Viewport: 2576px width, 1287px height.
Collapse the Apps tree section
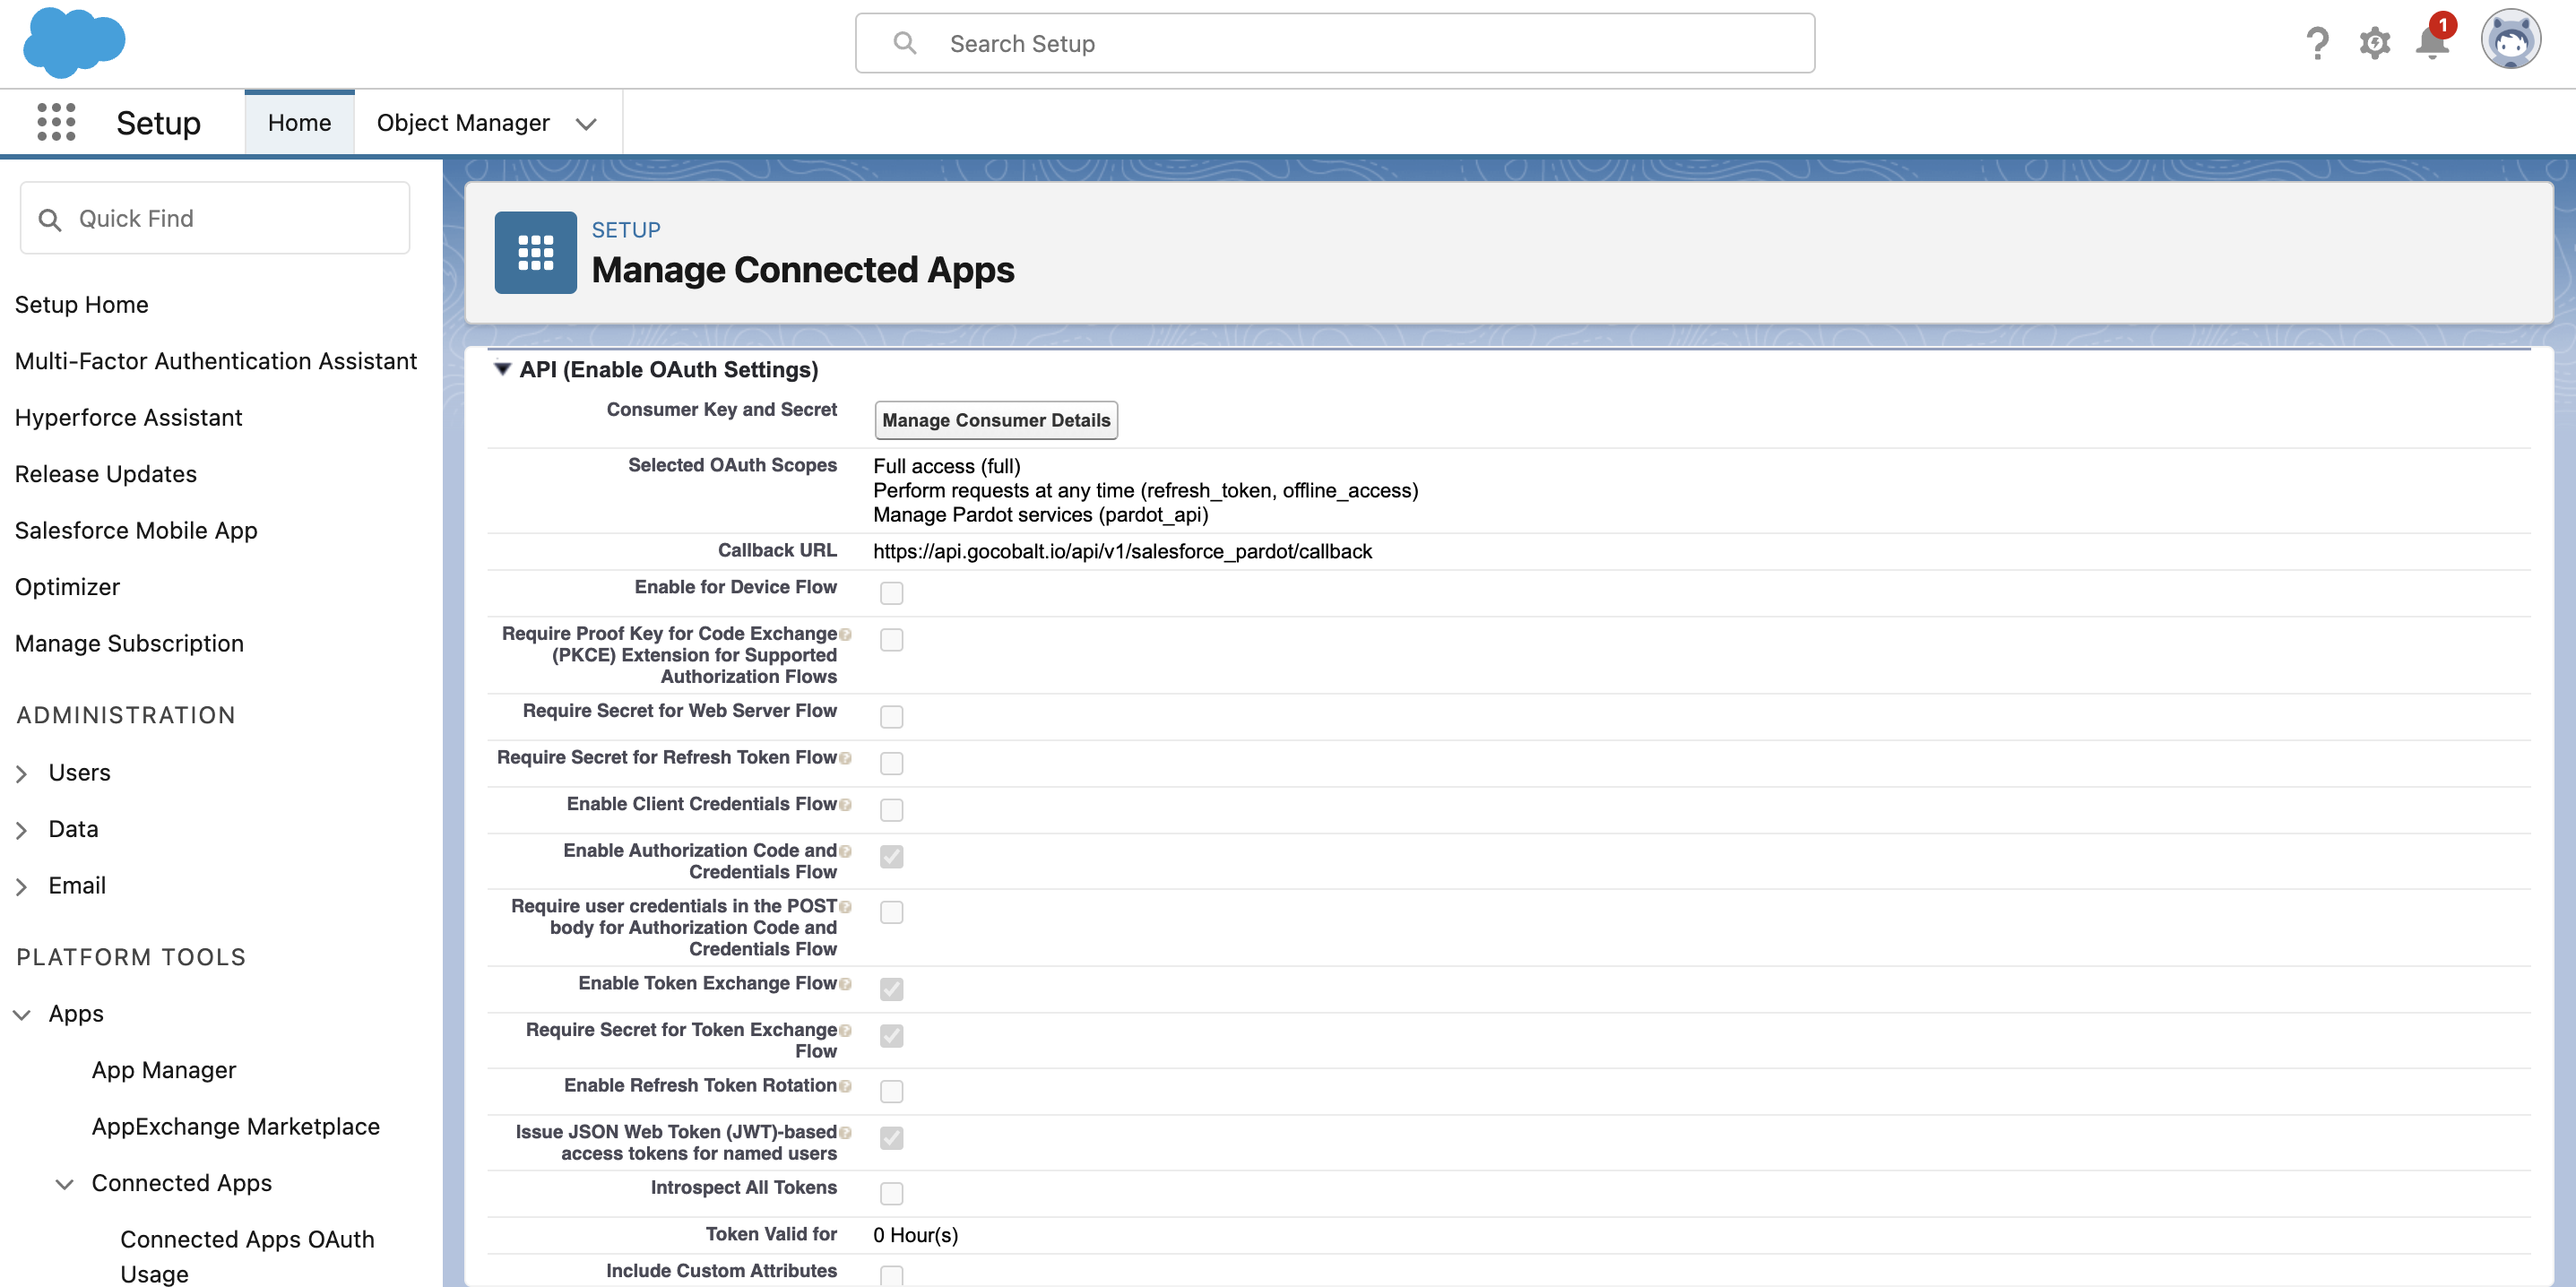pyautogui.click(x=22, y=1014)
